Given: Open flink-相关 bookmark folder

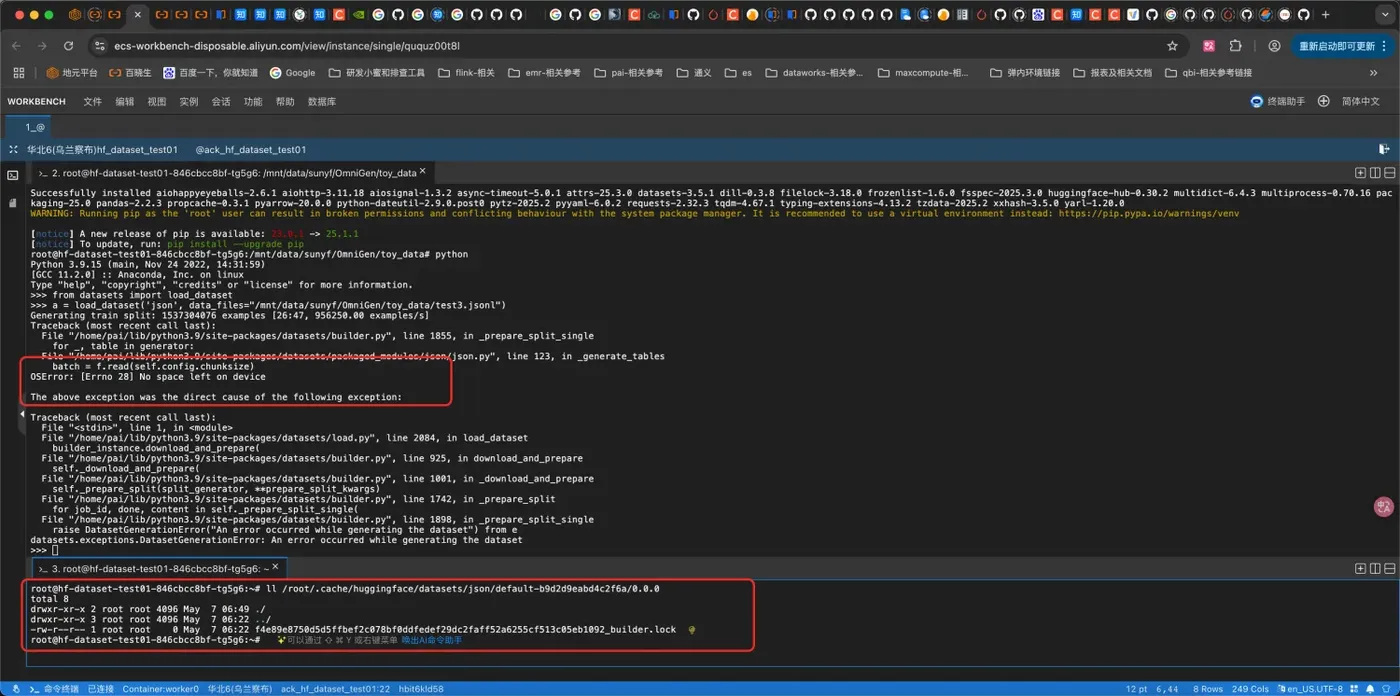Looking at the screenshot, I should click(x=466, y=73).
